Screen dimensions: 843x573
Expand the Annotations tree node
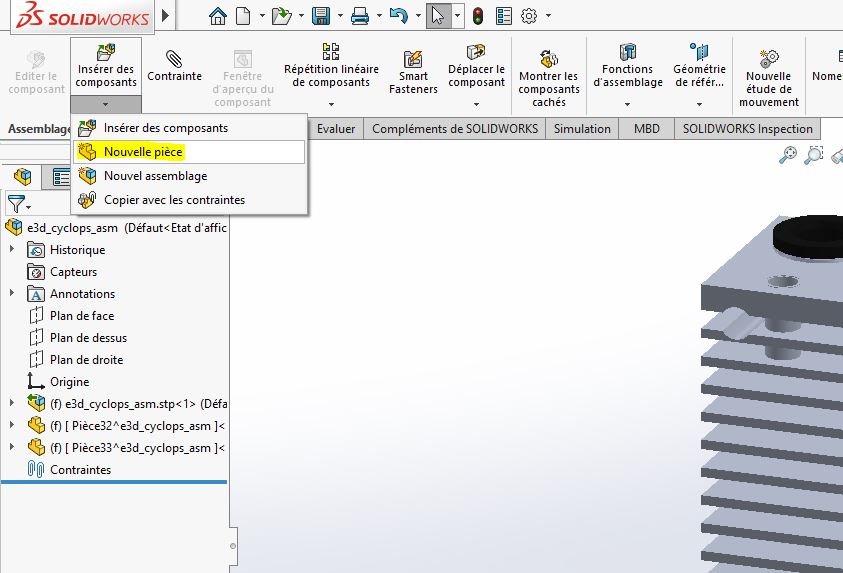pyautogui.click(x=12, y=293)
